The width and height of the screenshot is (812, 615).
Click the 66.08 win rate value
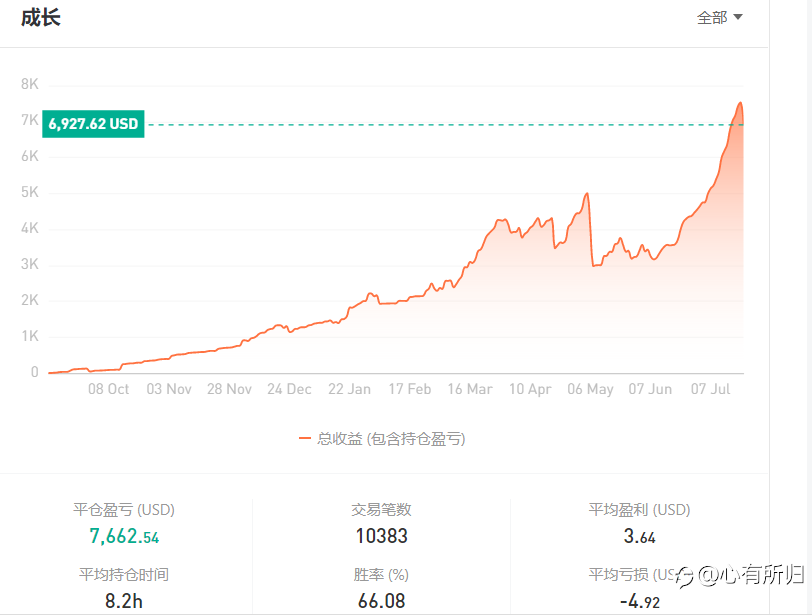click(382, 601)
